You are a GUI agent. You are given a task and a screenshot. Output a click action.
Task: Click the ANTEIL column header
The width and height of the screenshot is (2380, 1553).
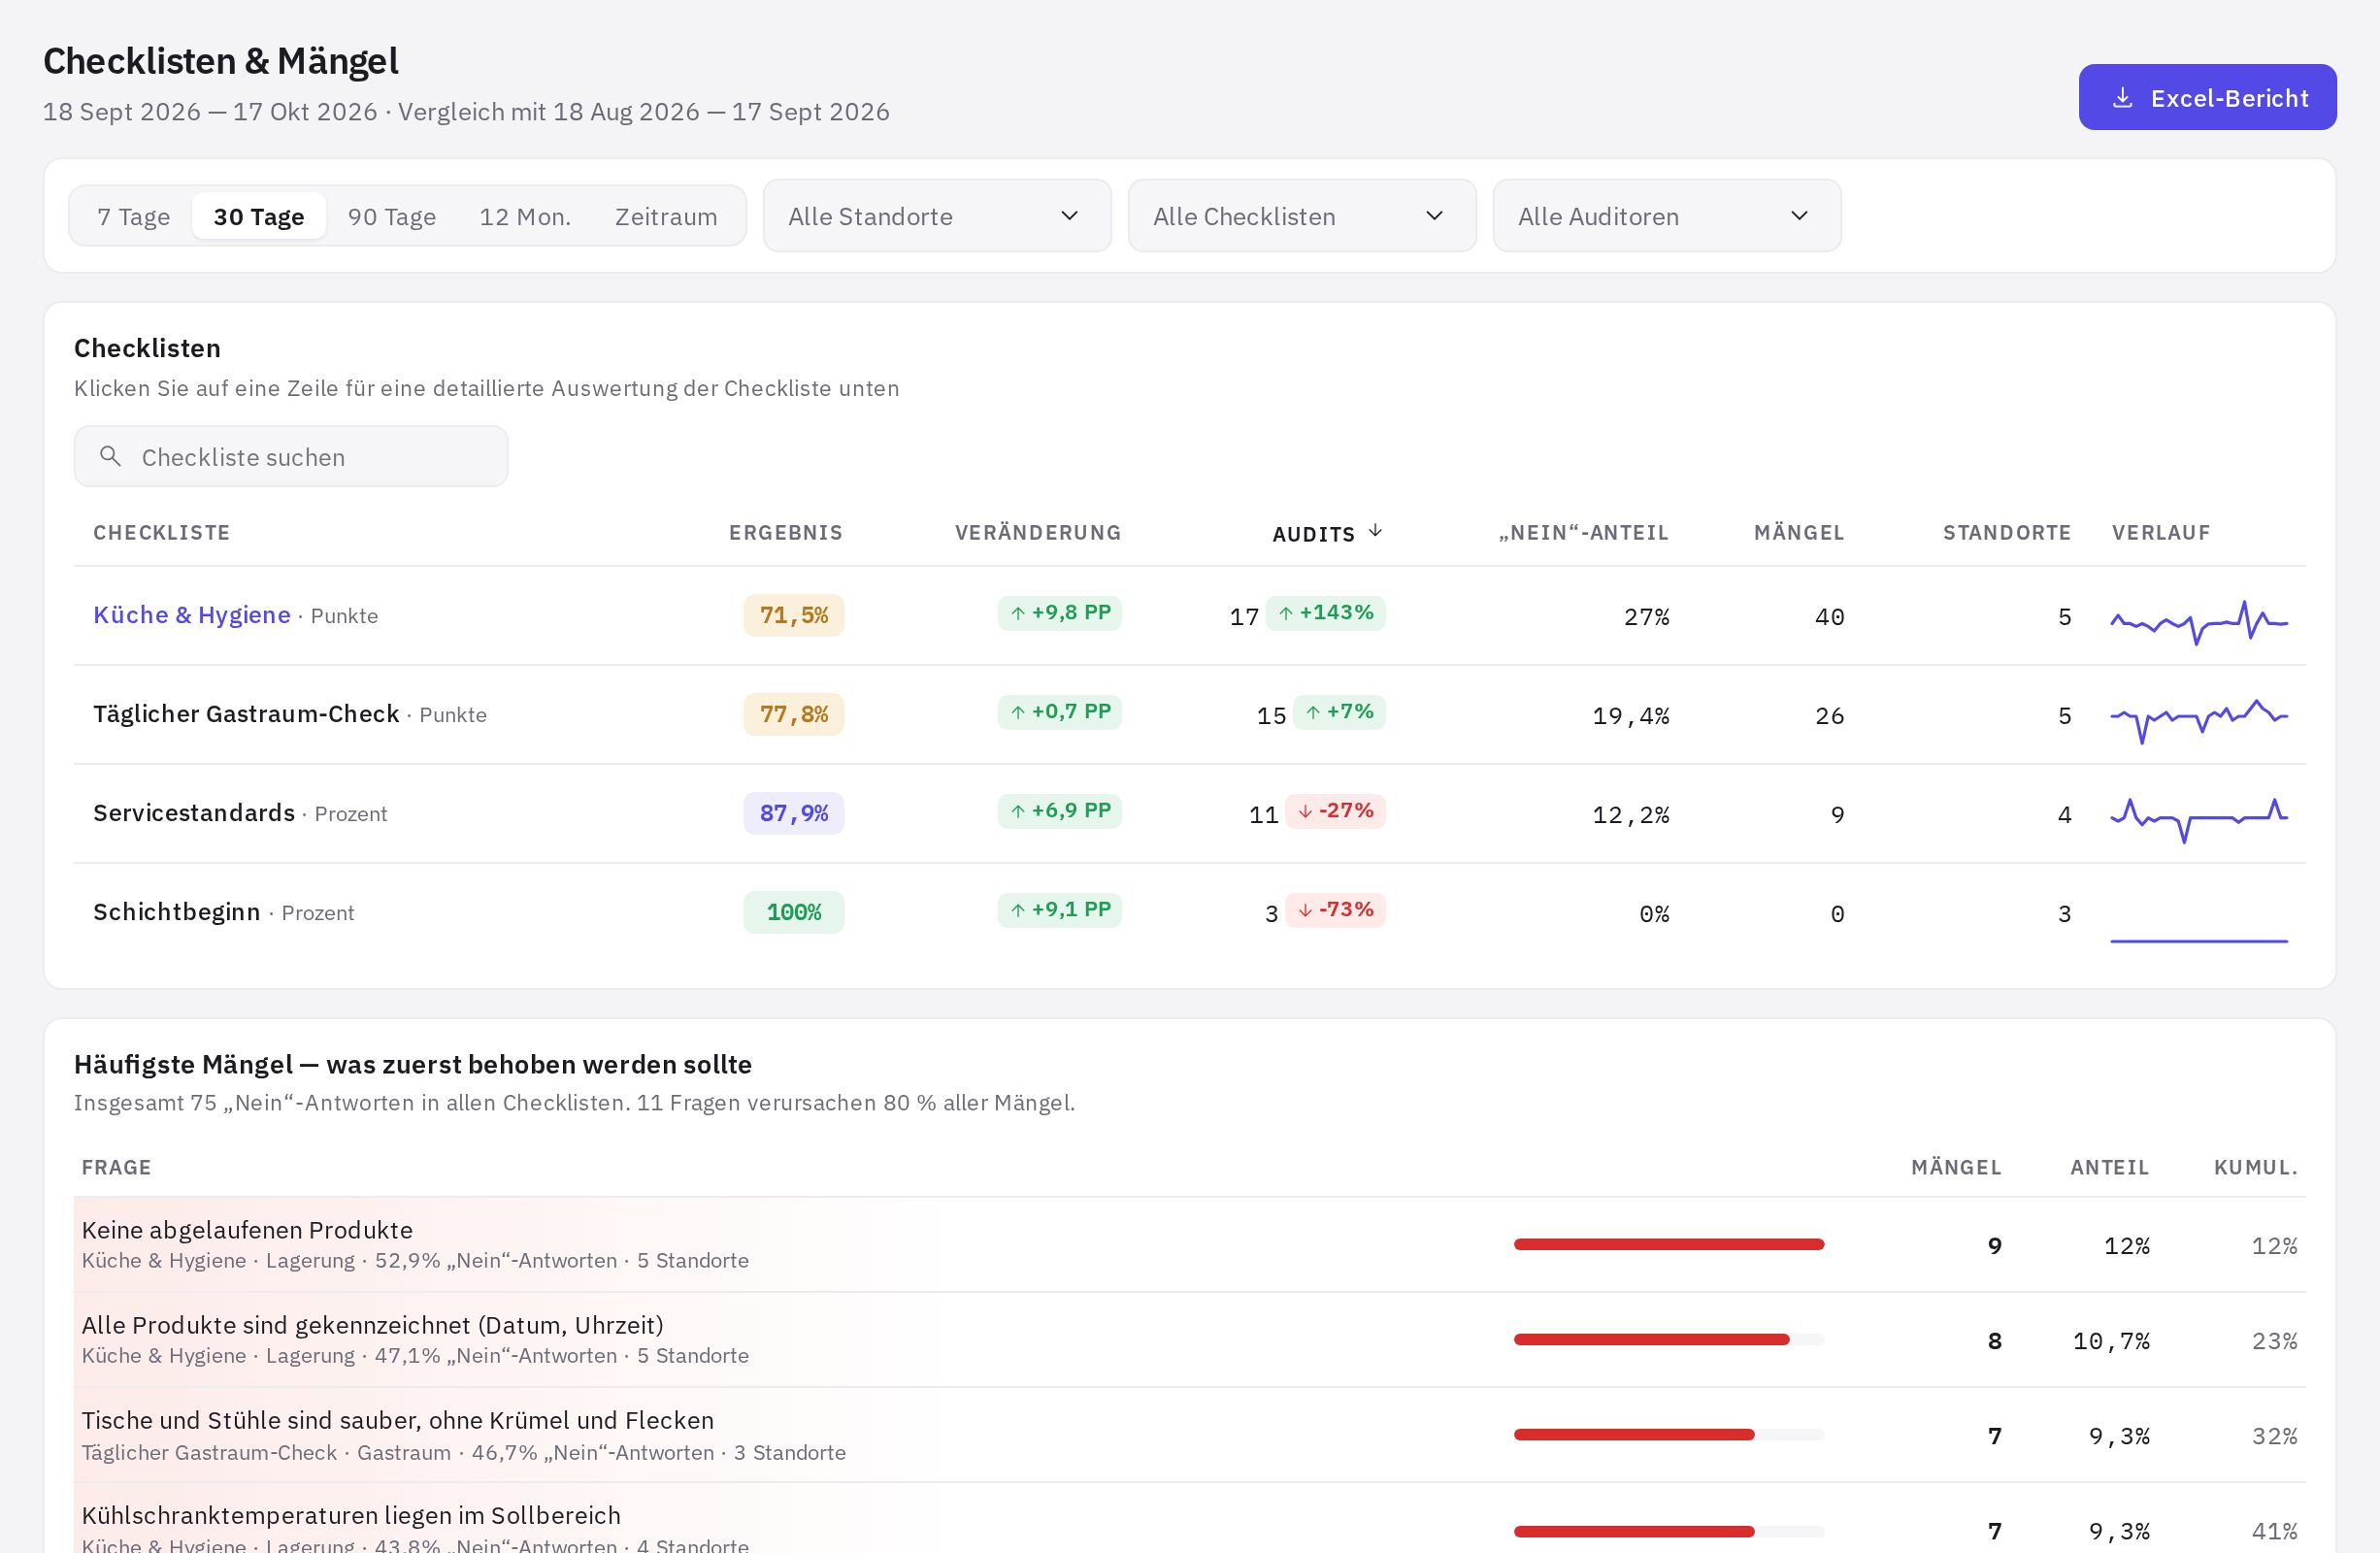[2109, 1167]
